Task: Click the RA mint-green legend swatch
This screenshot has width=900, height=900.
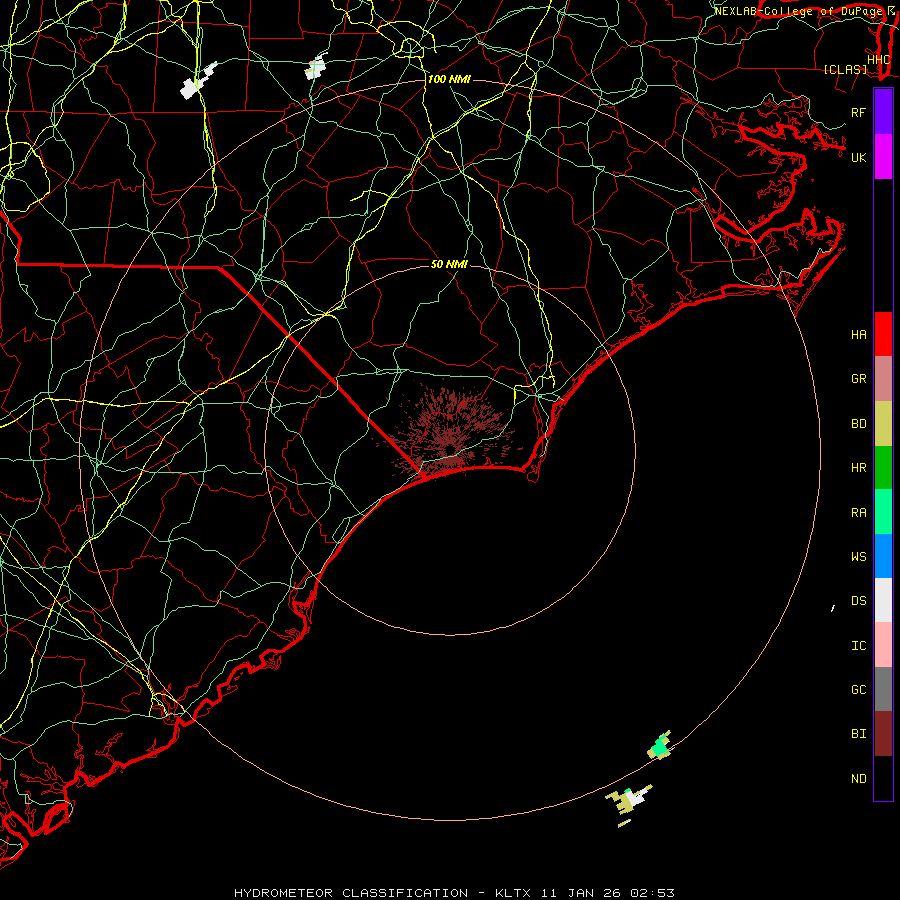Action: (883, 512)
